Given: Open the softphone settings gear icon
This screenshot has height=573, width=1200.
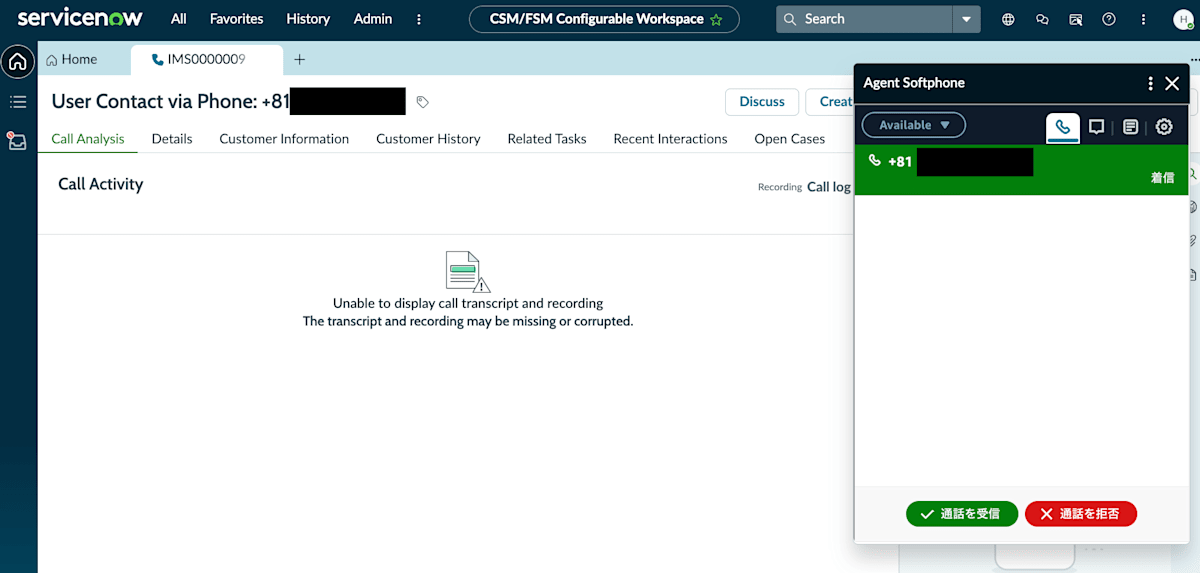Looking at the screenshot, I should click(1164, 127).
